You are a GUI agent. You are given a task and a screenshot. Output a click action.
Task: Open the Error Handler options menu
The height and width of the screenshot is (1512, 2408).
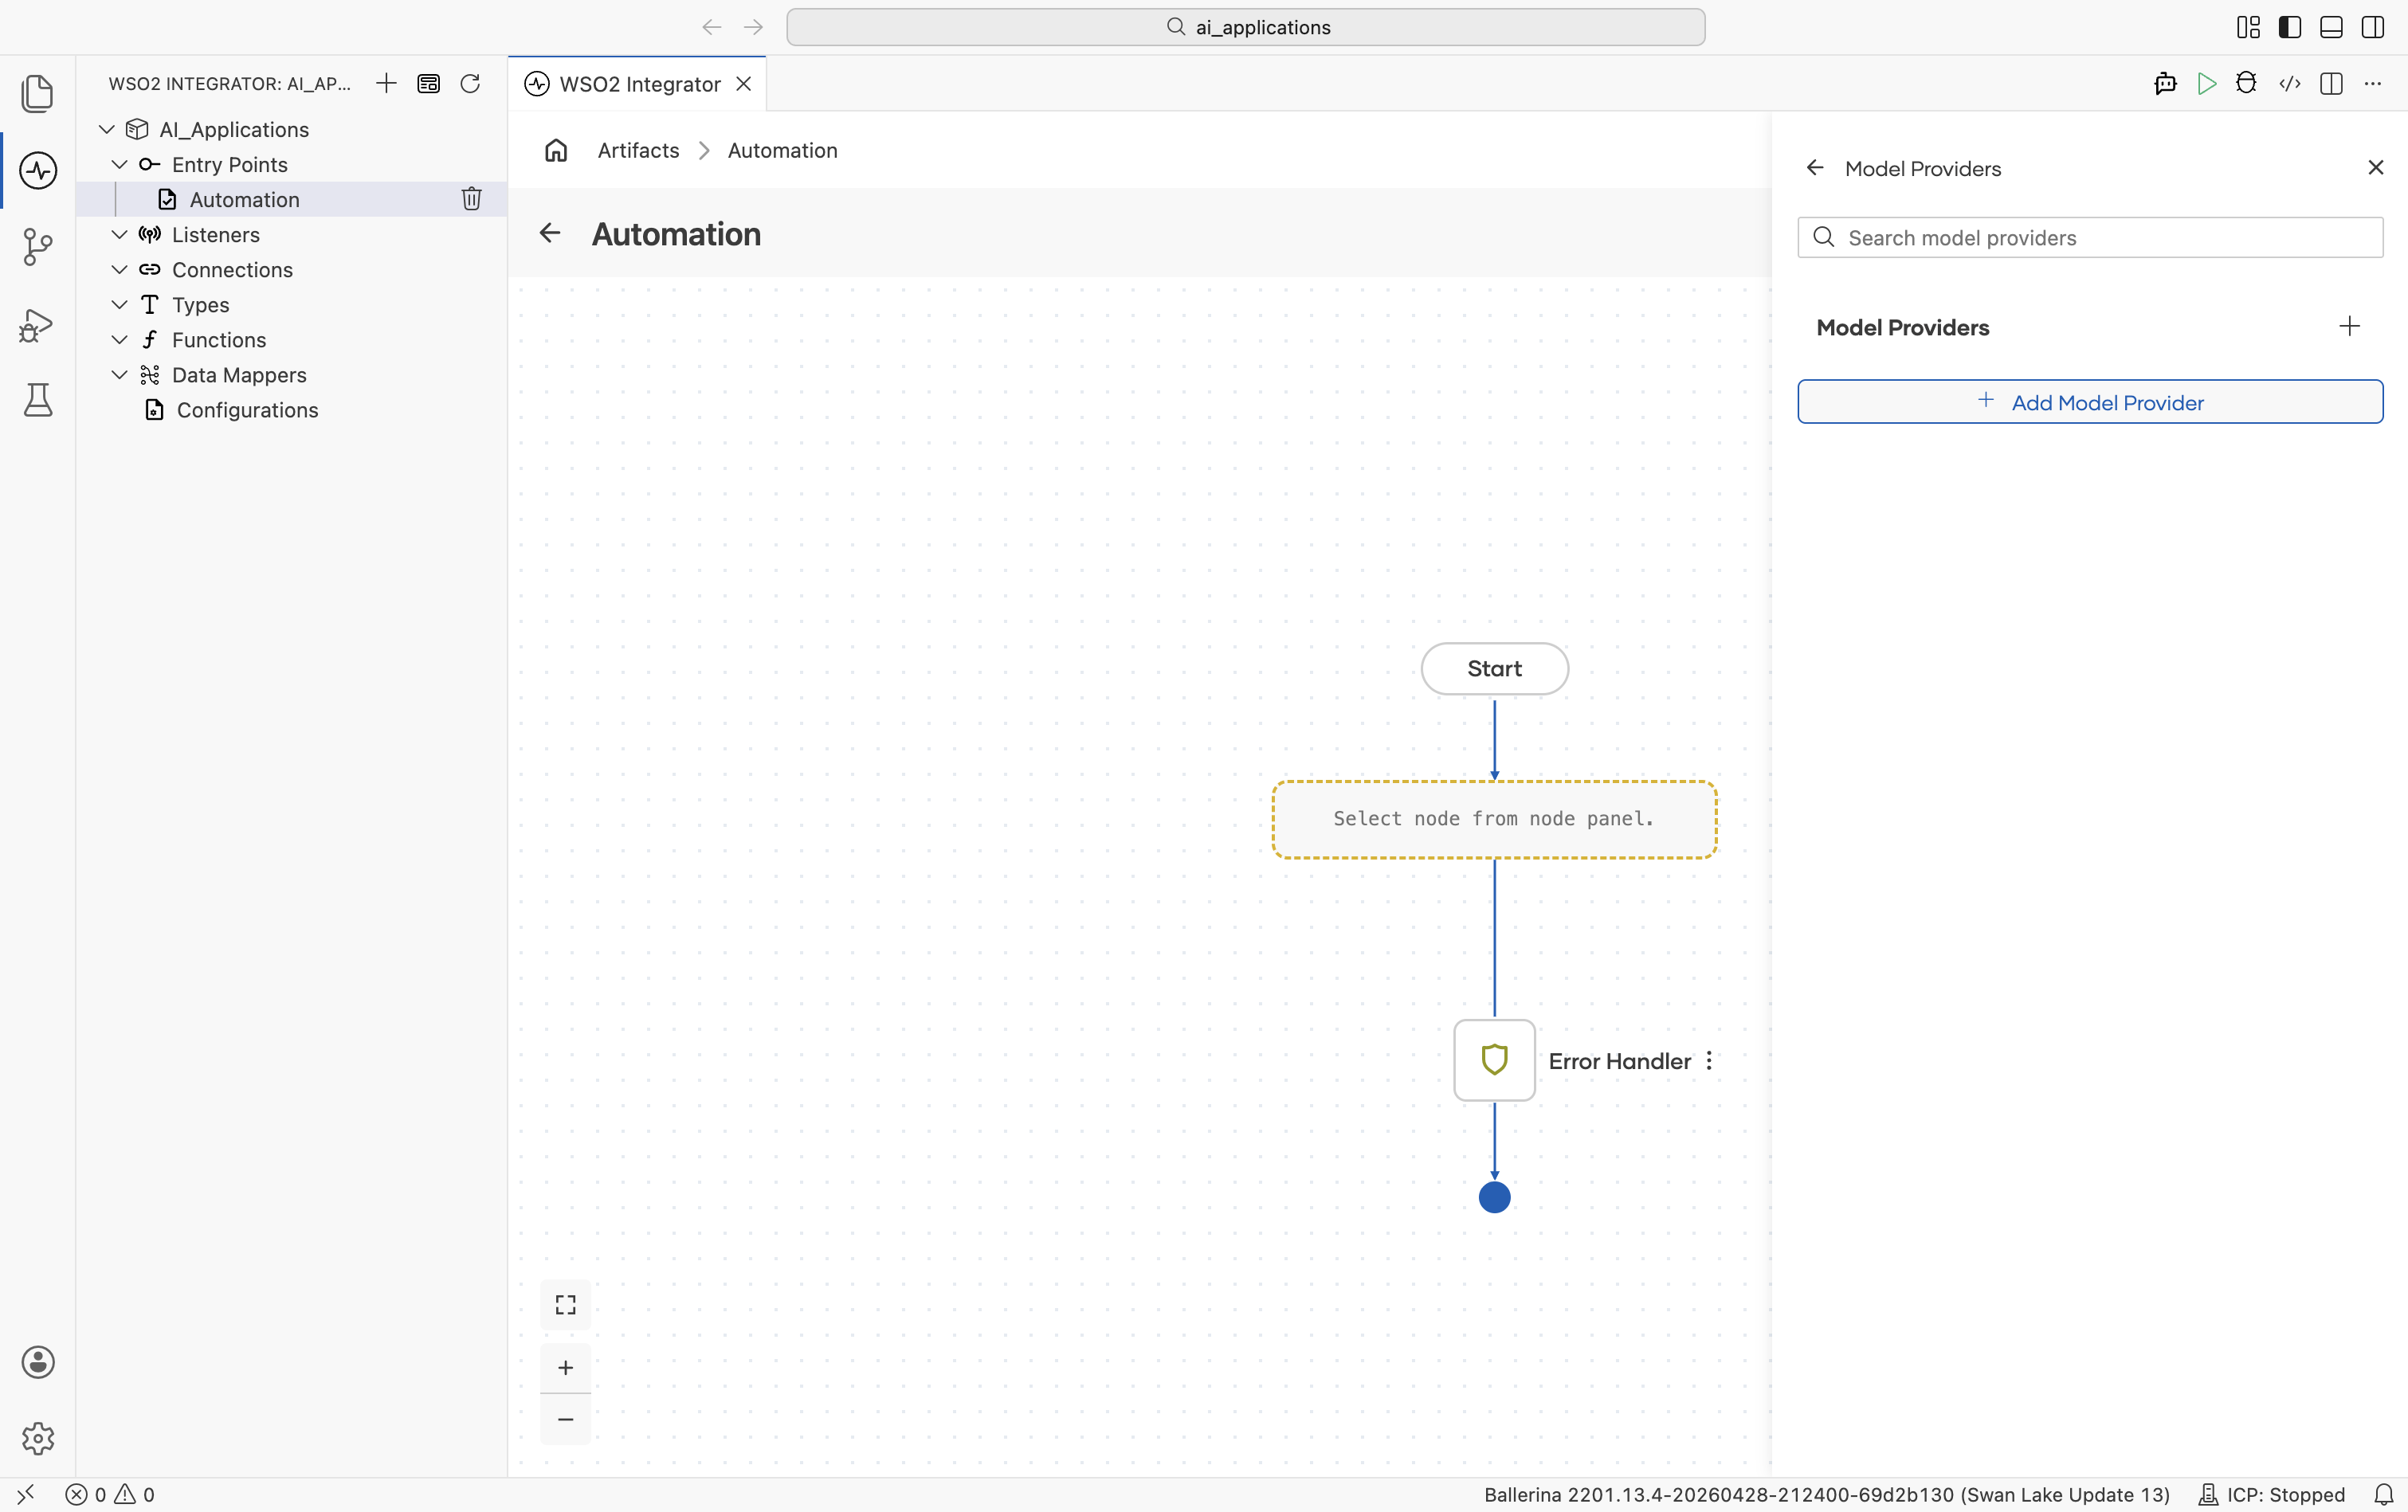pyautogui.click(x=1709, y=1061)
